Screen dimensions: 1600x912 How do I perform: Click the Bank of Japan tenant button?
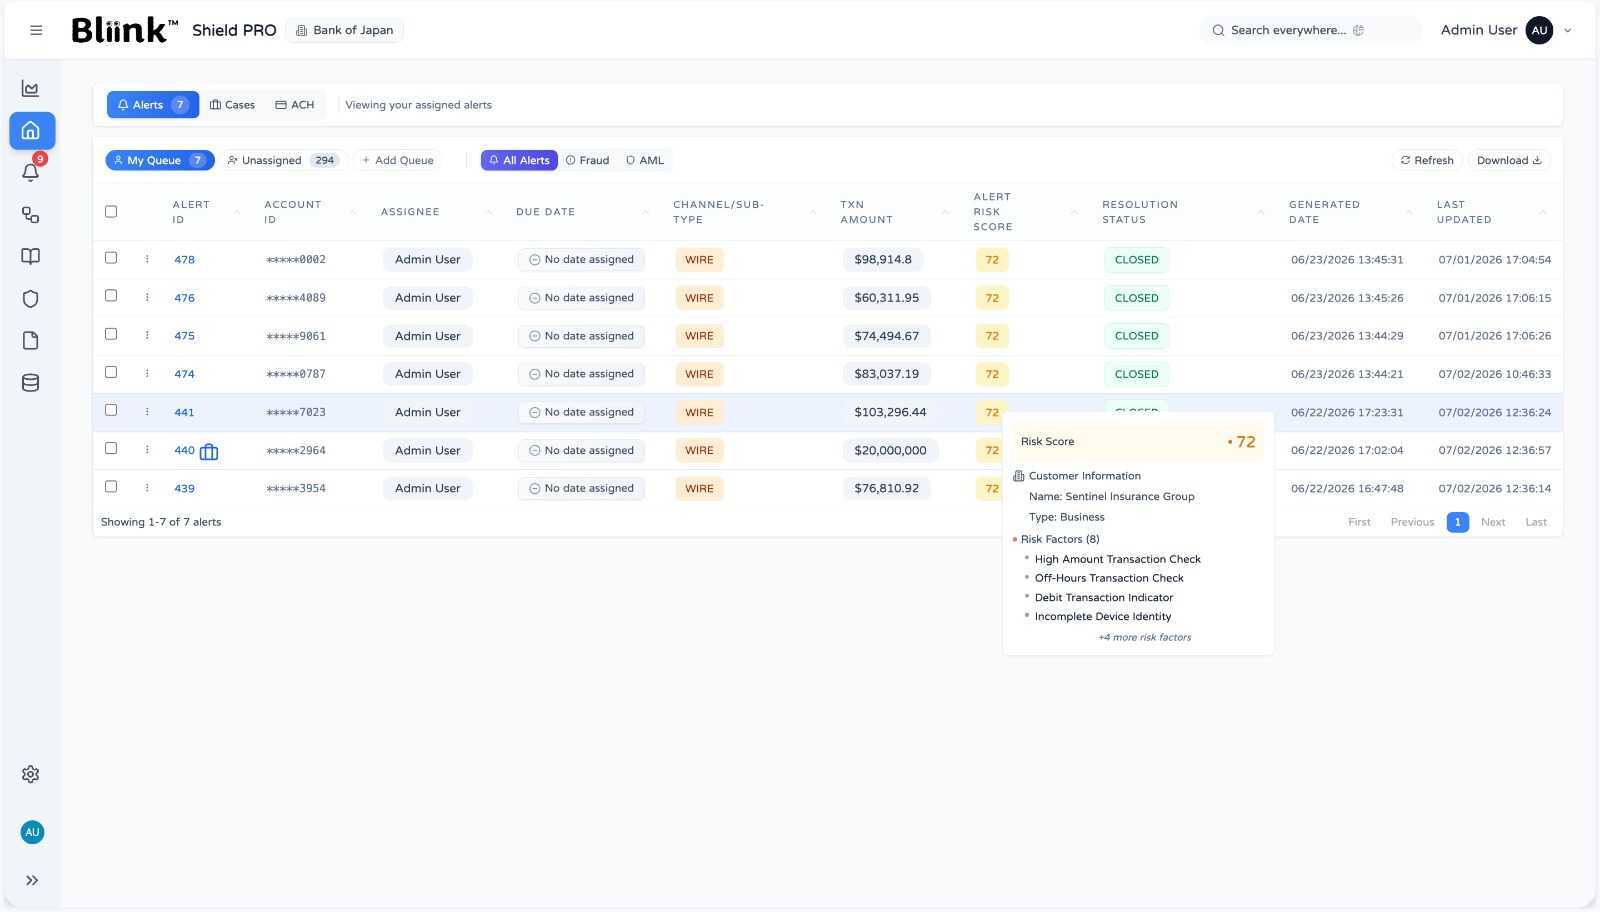345,30
